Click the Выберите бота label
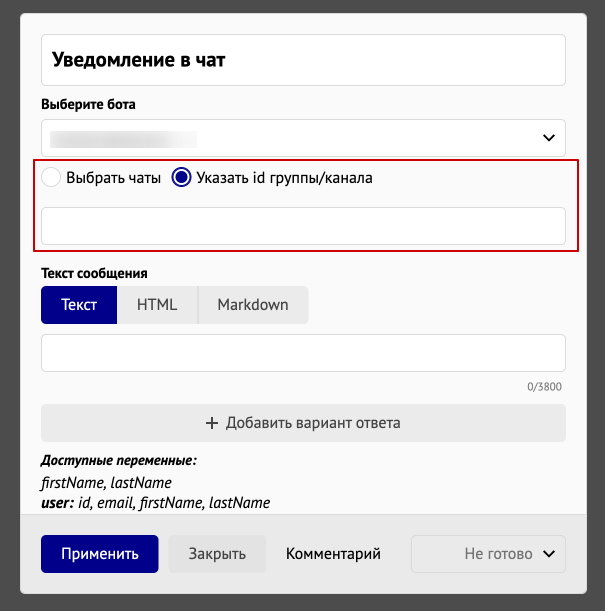This screenshot has width=605, height=611. coord(88,104)
